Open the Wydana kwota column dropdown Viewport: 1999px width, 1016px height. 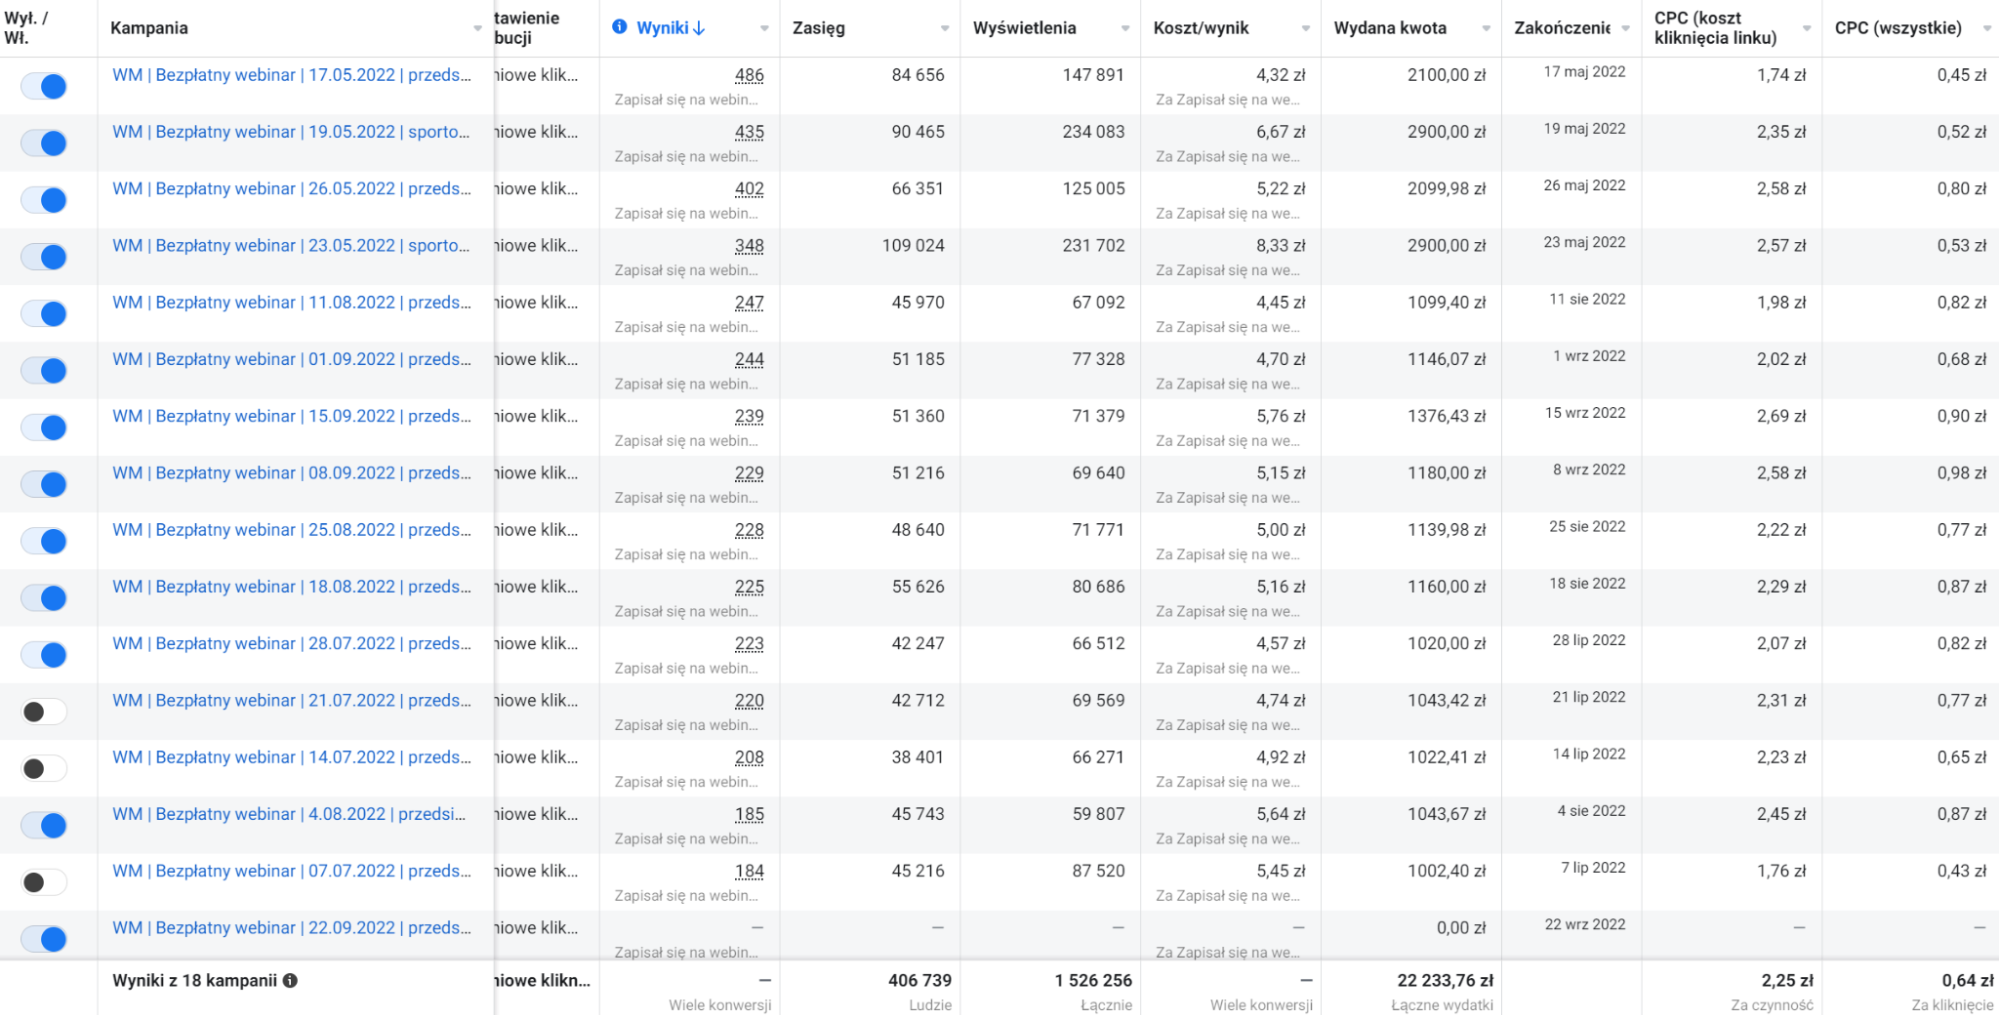(x=1485, y=28)
